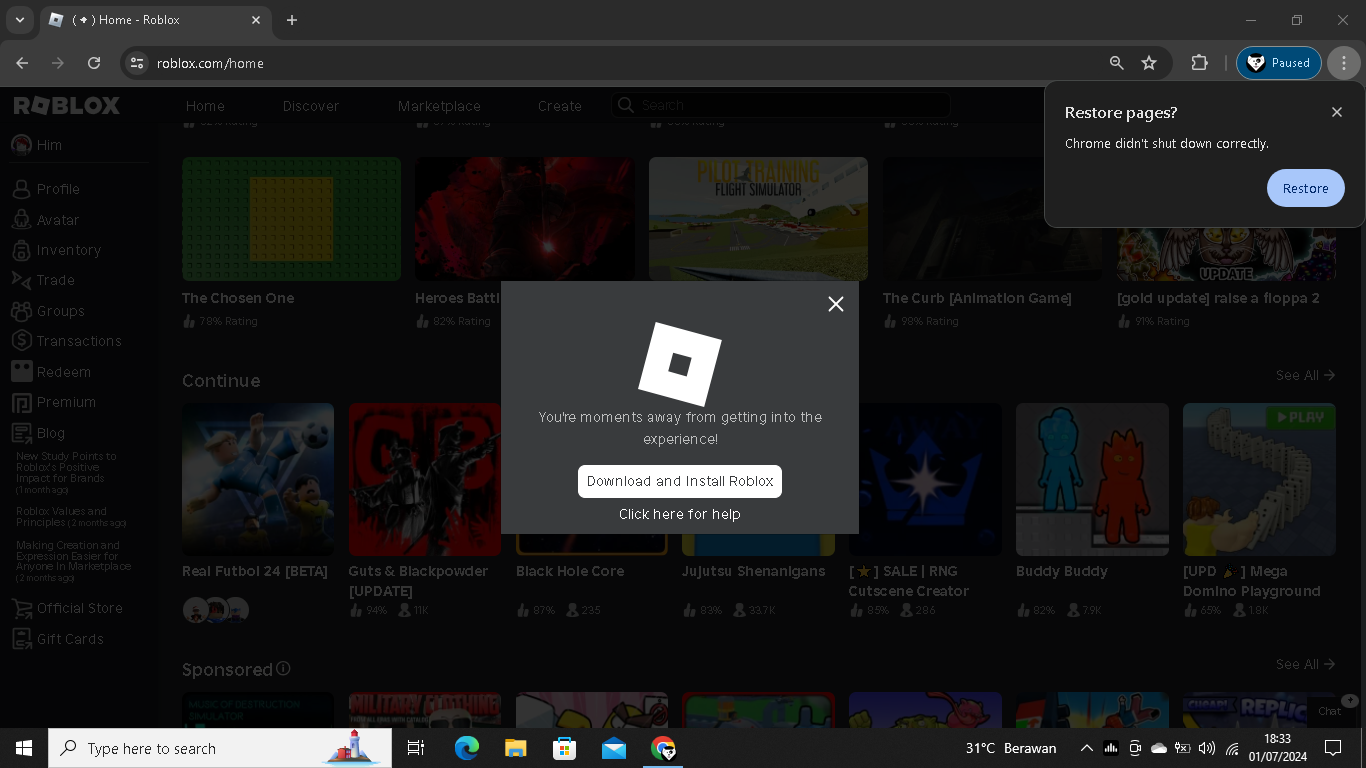Open the Mail app from taskbar
The height and width of the screenshot is (768, 1366).
pyautogui.click(x=614, y=748)
